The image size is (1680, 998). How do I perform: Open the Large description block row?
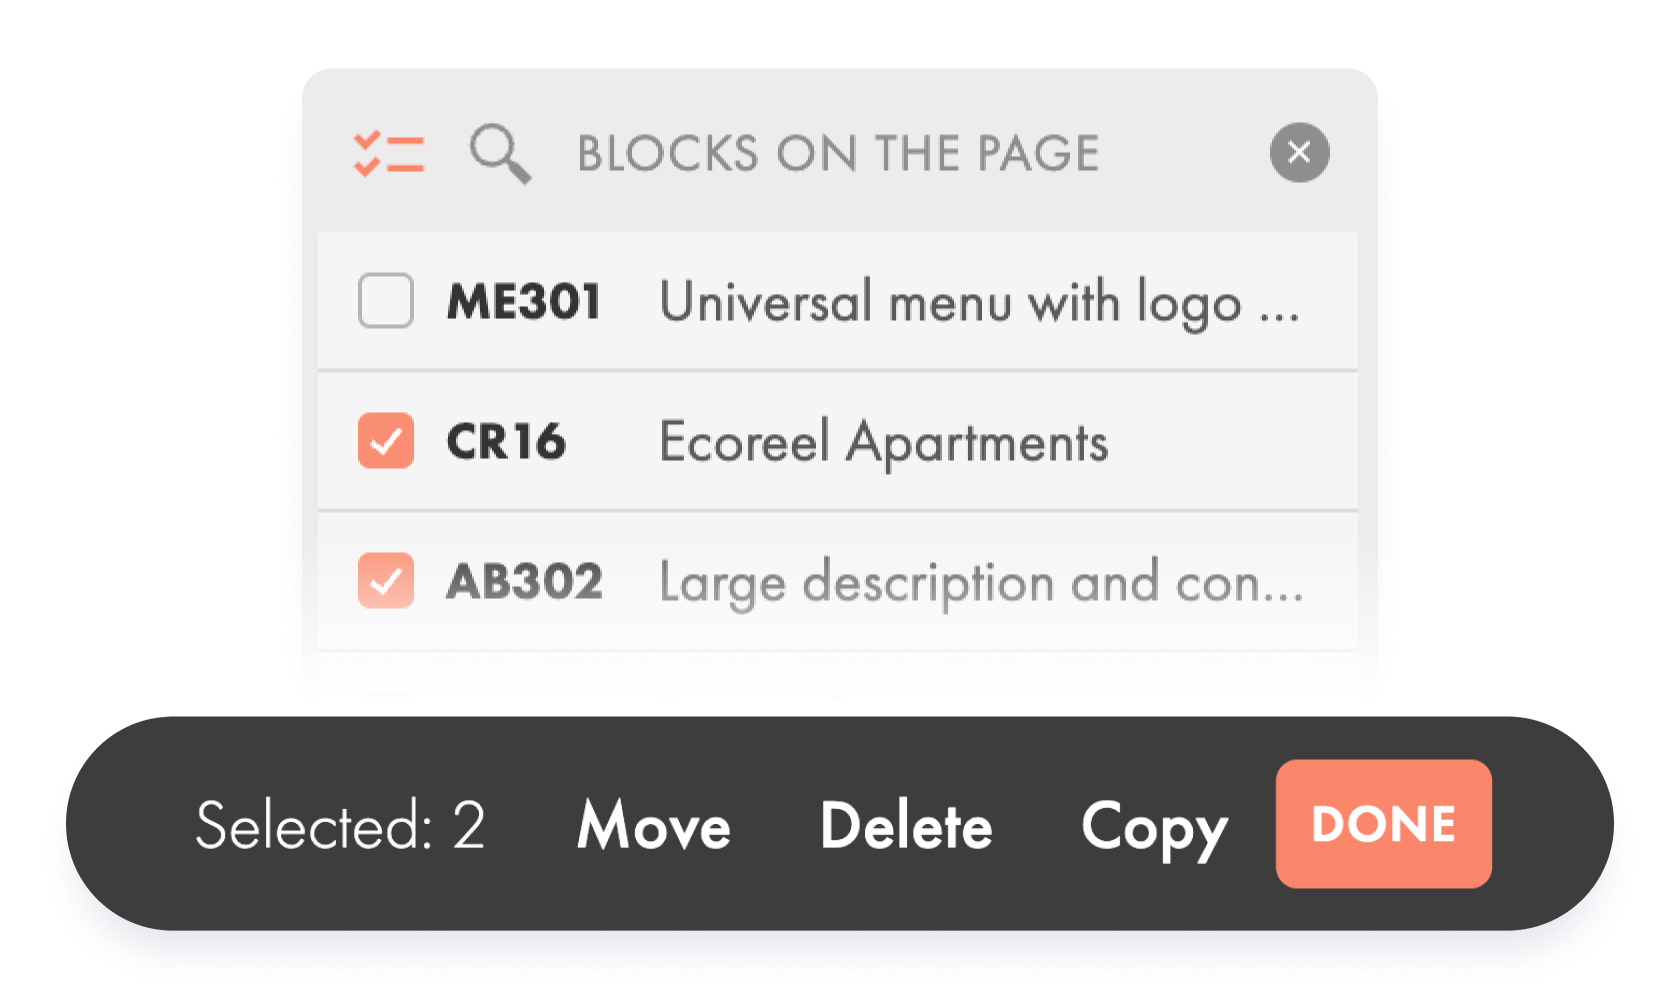pyautogui.click(x=980, y=581)
